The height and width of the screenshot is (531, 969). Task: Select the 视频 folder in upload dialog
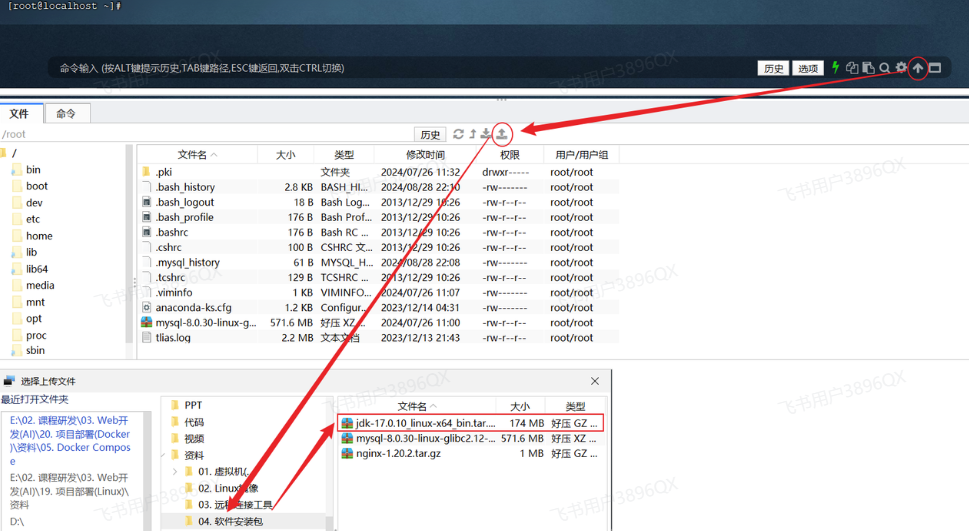click(194, 438)
